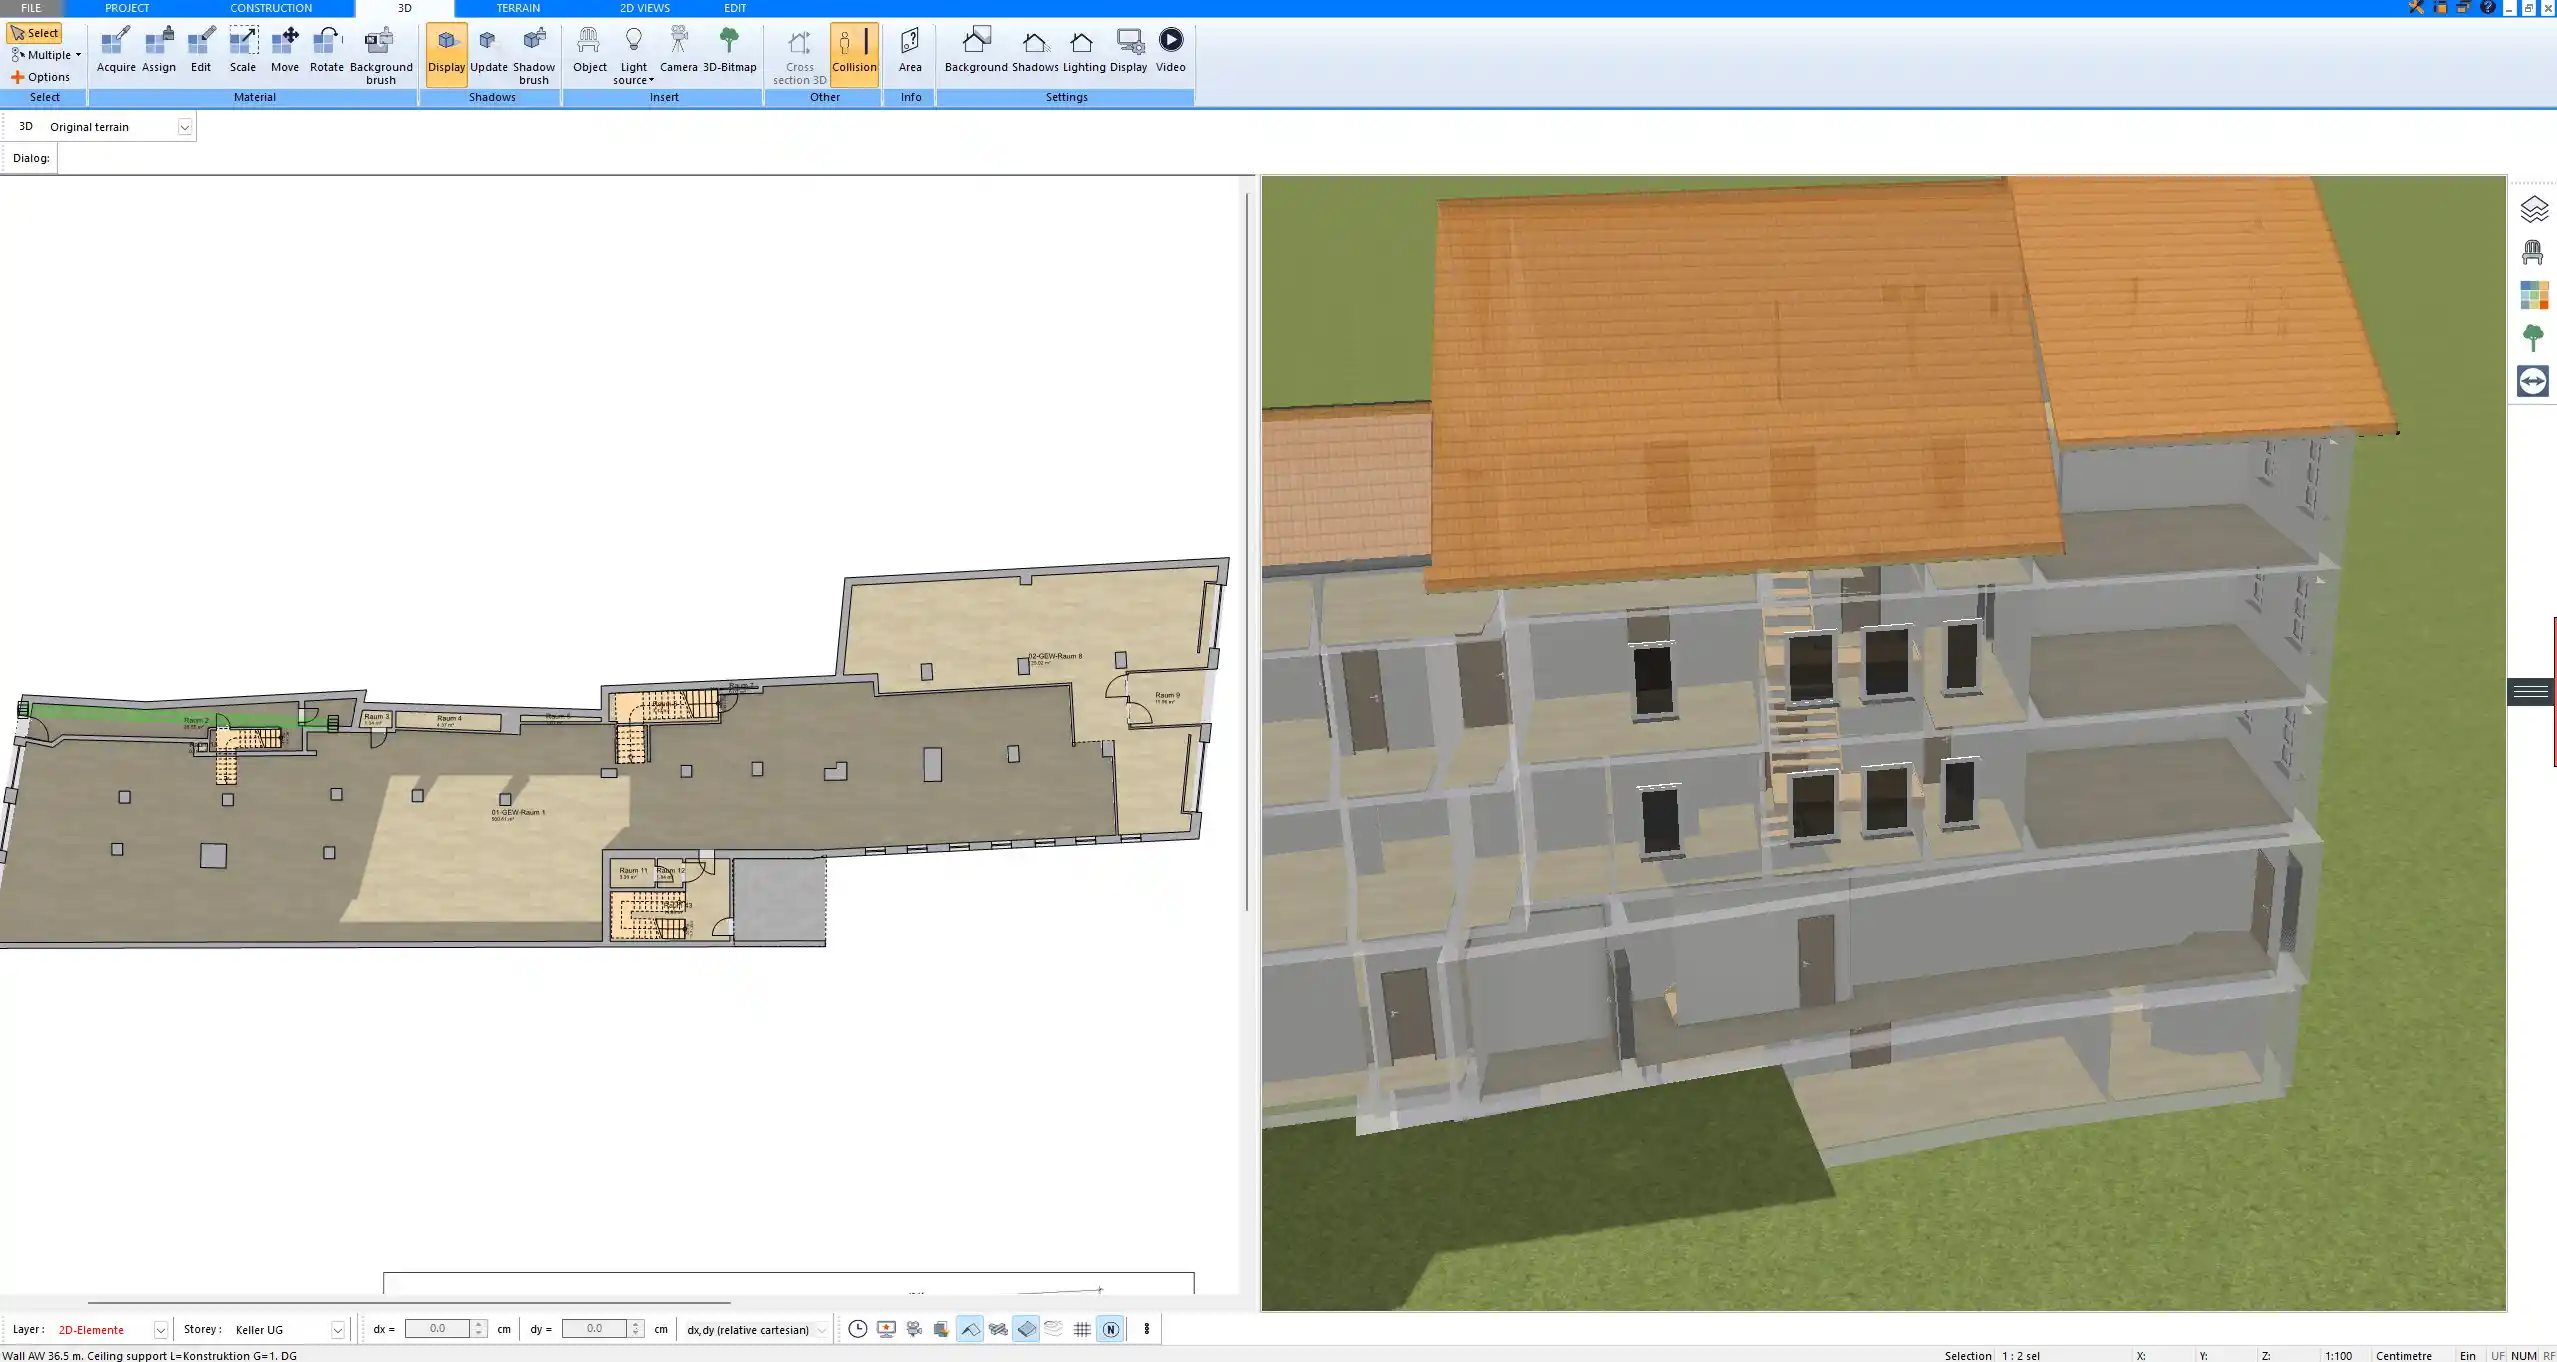This screenshot has height=1362, width=2557.
Task: Toggle the grid display in status bar
Action: tap(1082, 1329)
